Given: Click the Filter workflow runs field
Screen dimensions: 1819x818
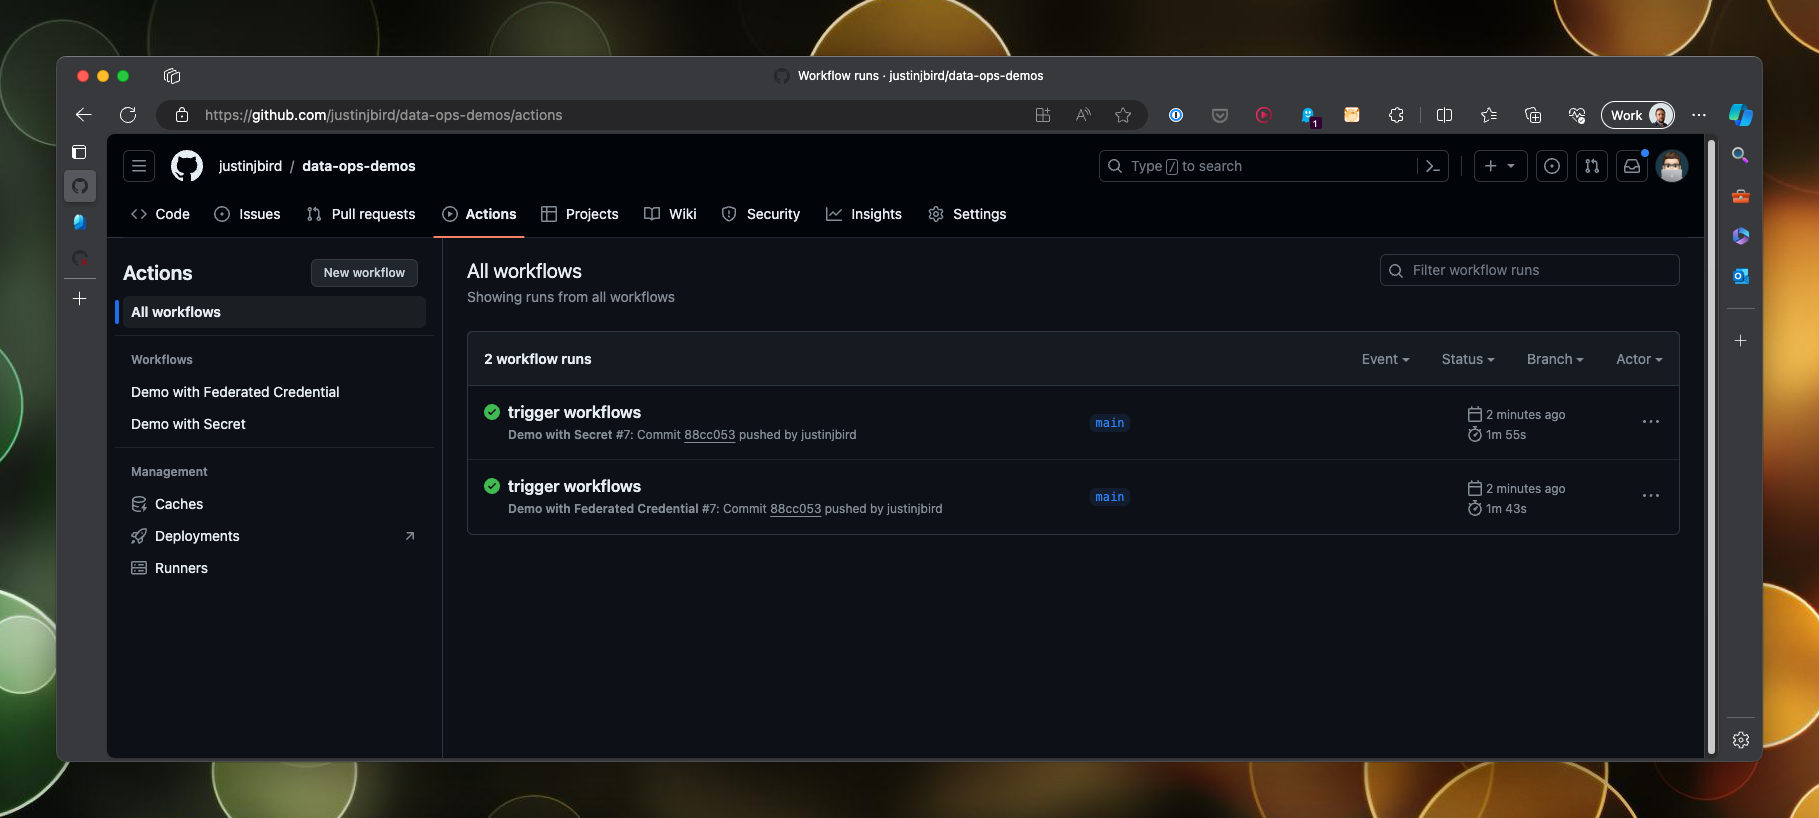Looking at the screenshot, I should pyautogui.click(x=1529, y=270).
